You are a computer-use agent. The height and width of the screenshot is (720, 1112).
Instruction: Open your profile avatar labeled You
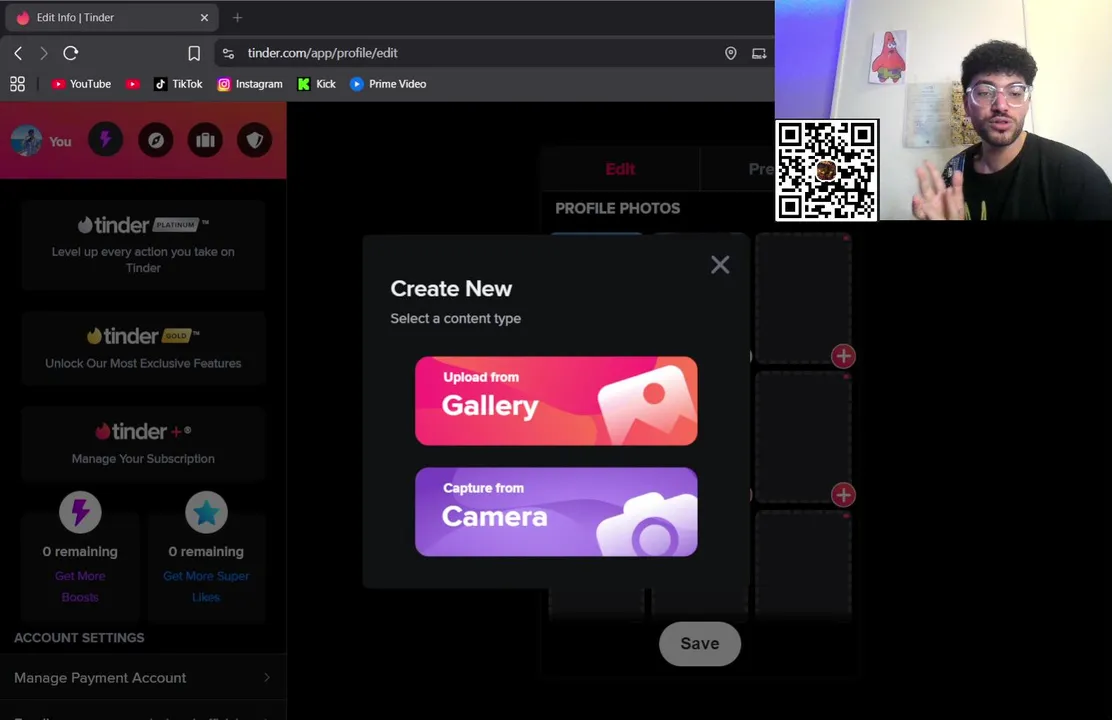click(41, 140)
